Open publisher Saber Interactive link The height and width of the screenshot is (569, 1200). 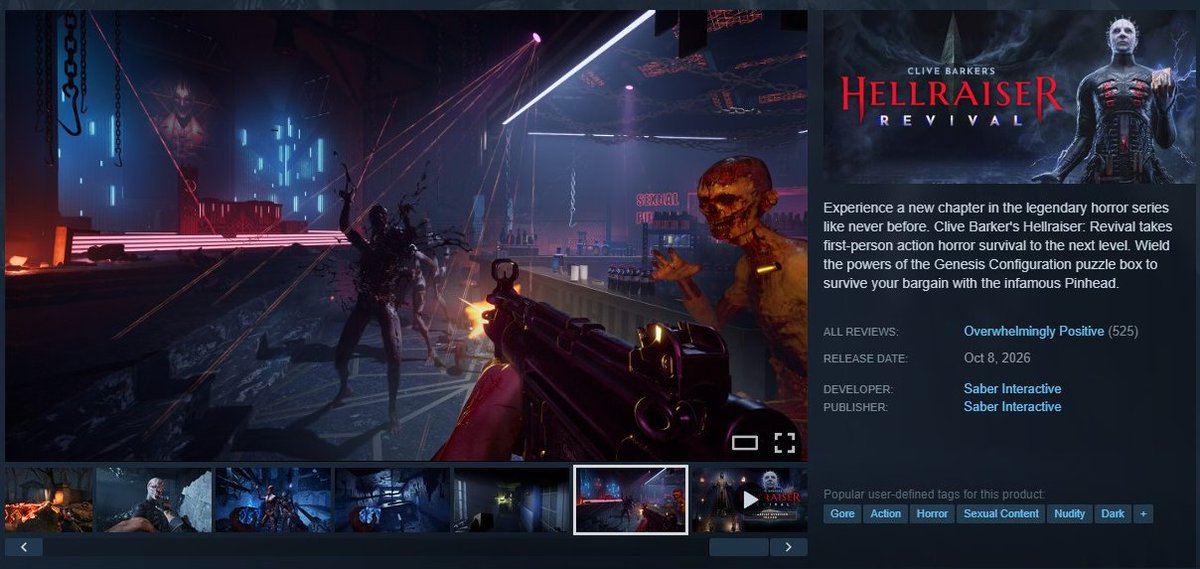tap(1012, 407)
